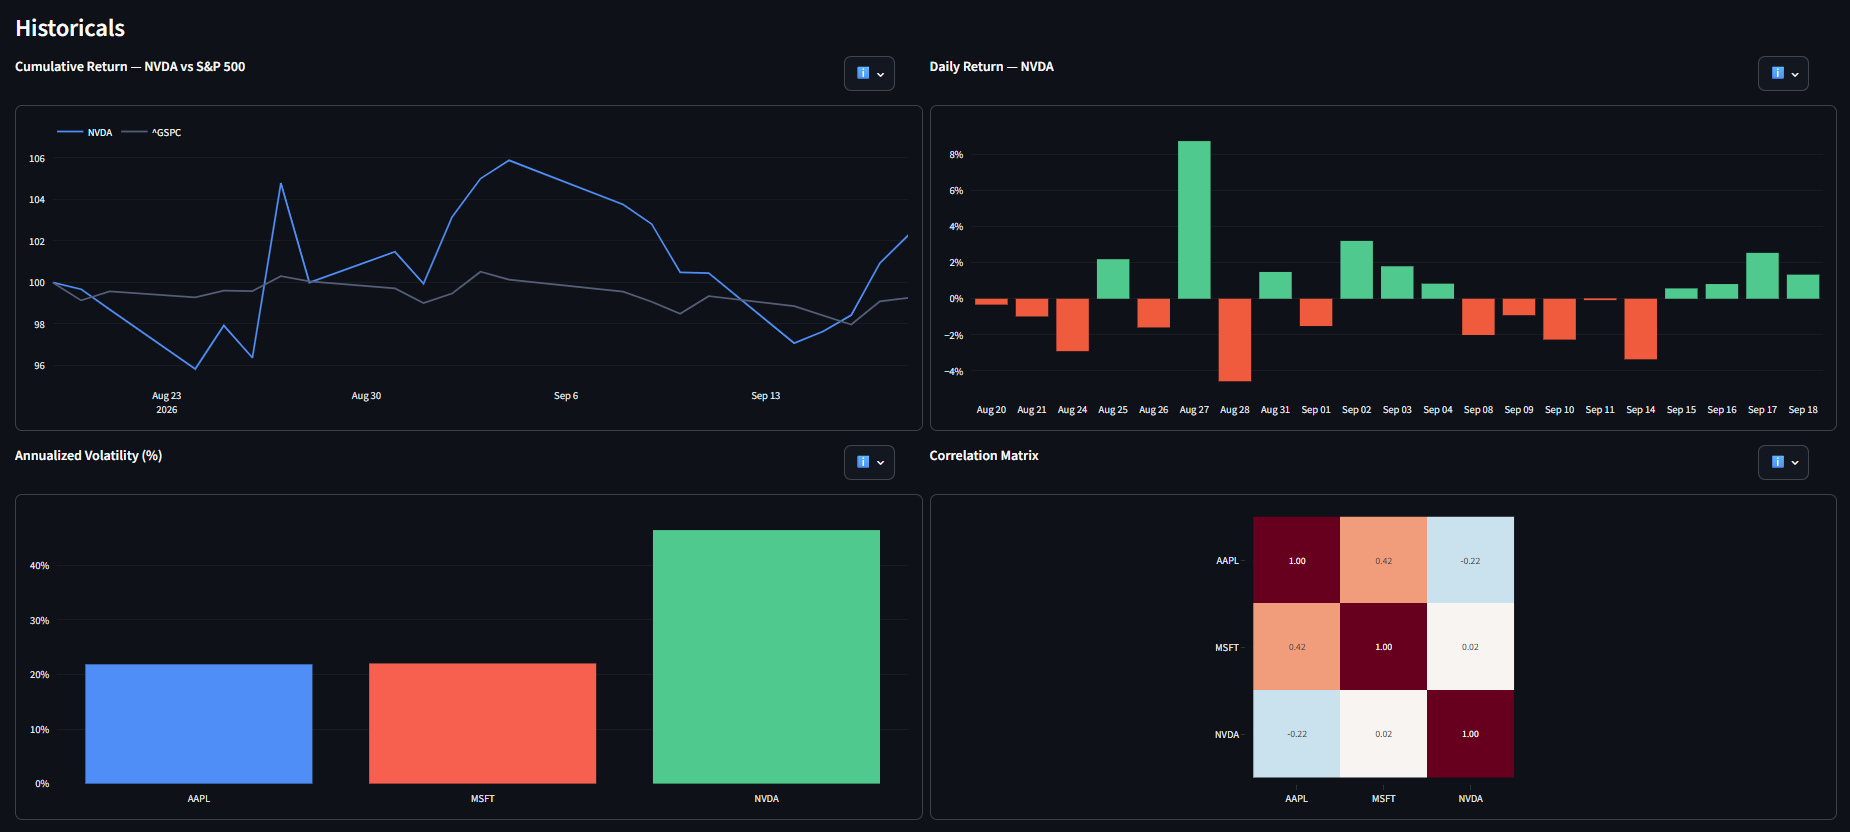Screen dimensions: 1850x832
Task: Click the blue info icon beside Correlation Matrix title
Action: click(x=1777, y=462)
